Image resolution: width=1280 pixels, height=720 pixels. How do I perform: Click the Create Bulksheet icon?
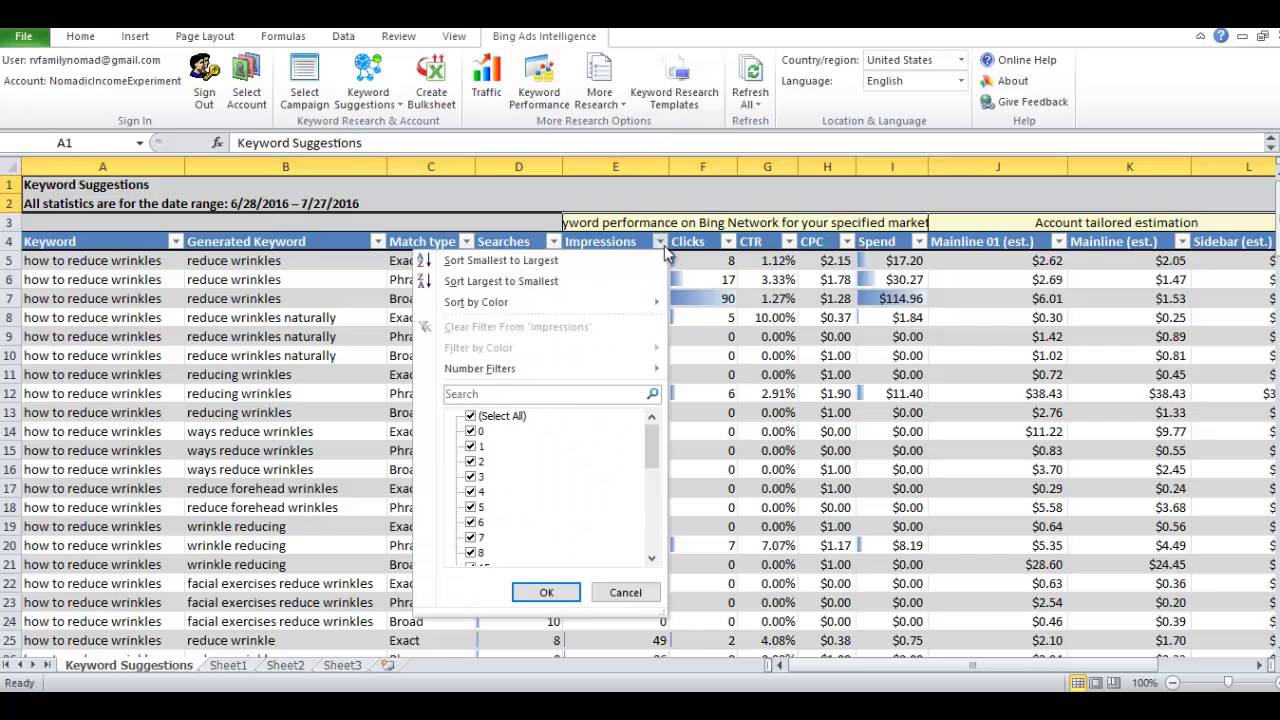tap(431, 68)
